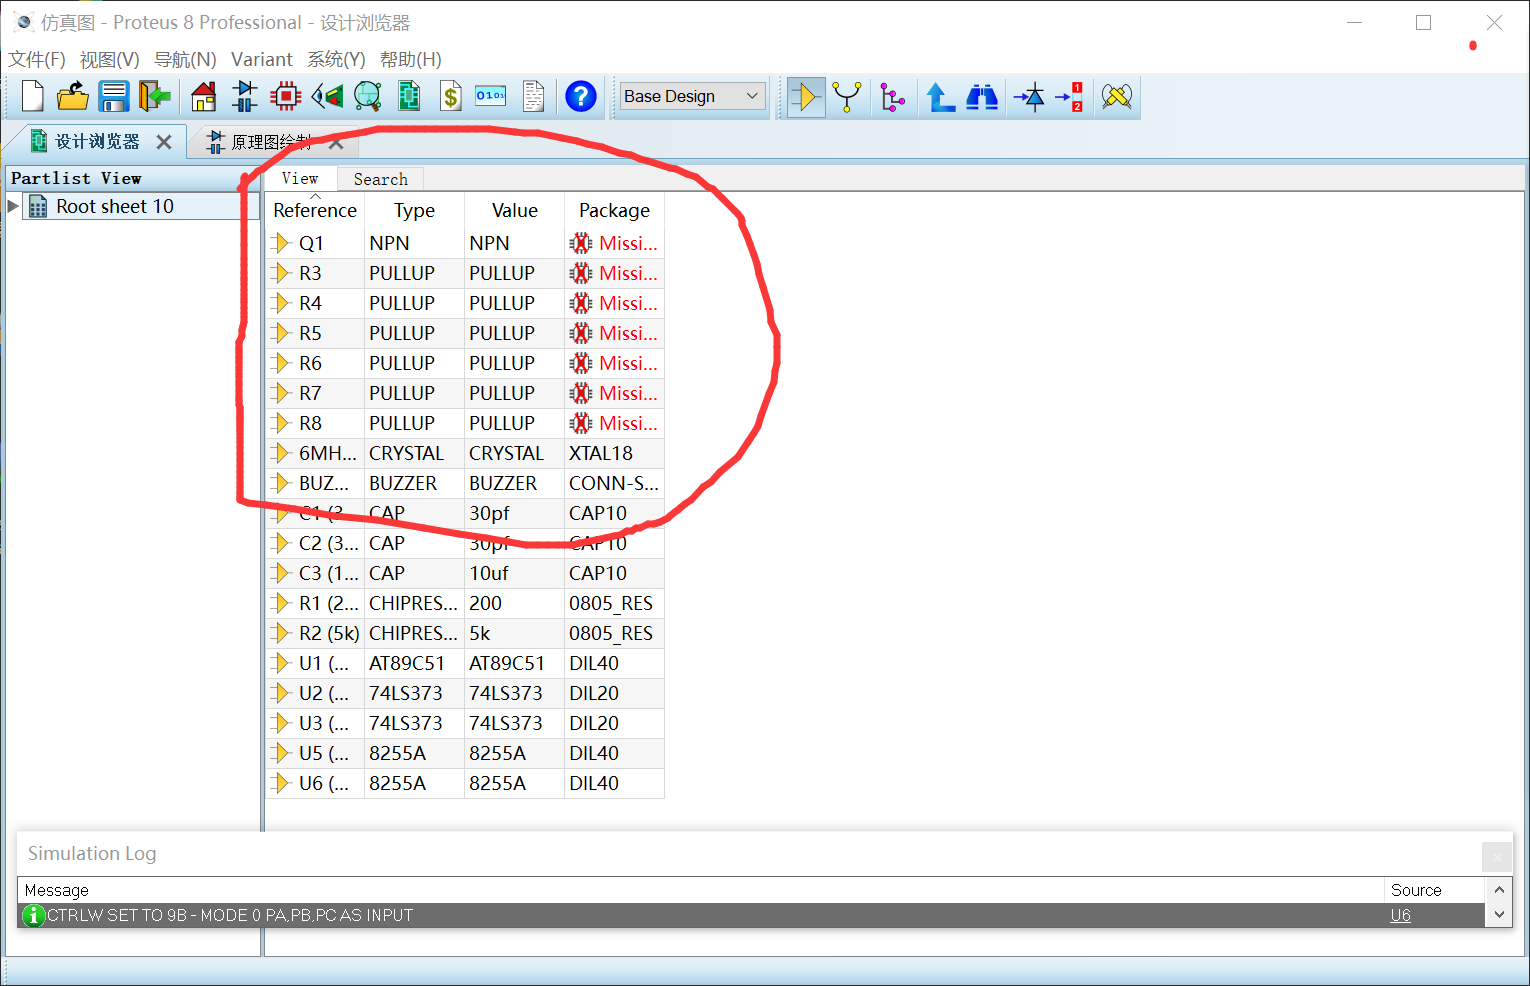Expand the R8 component row arrow
Viewport: 1530px width, 986px height.
pyautogui.click(x=281, y=423)
